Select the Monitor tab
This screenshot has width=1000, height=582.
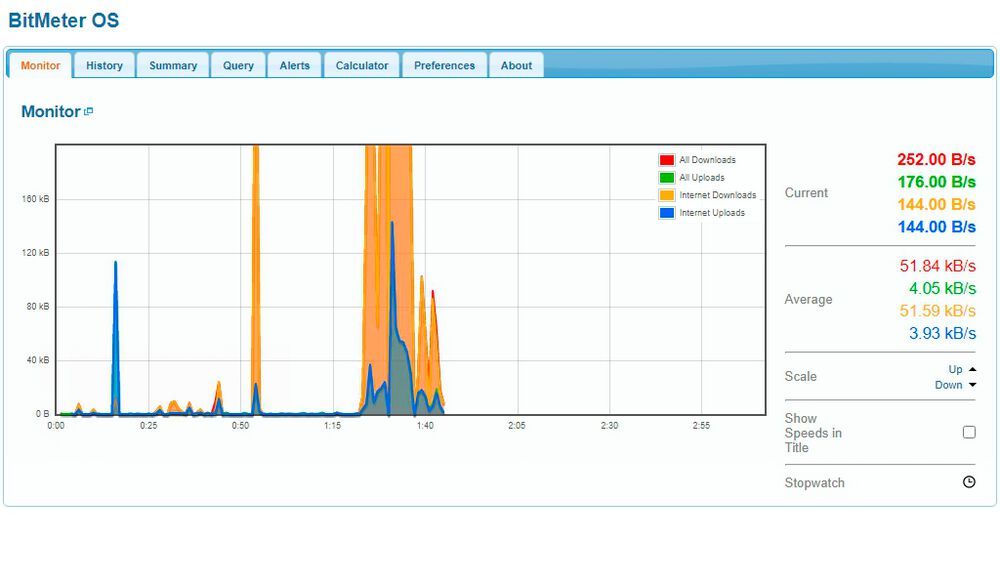pyautogui.click(x=41, y=66)
